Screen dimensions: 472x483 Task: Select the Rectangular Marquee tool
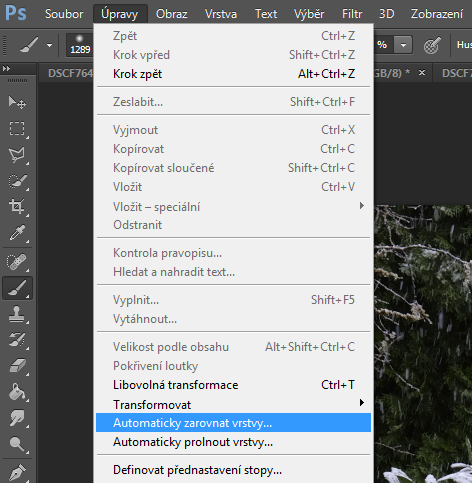17,128
